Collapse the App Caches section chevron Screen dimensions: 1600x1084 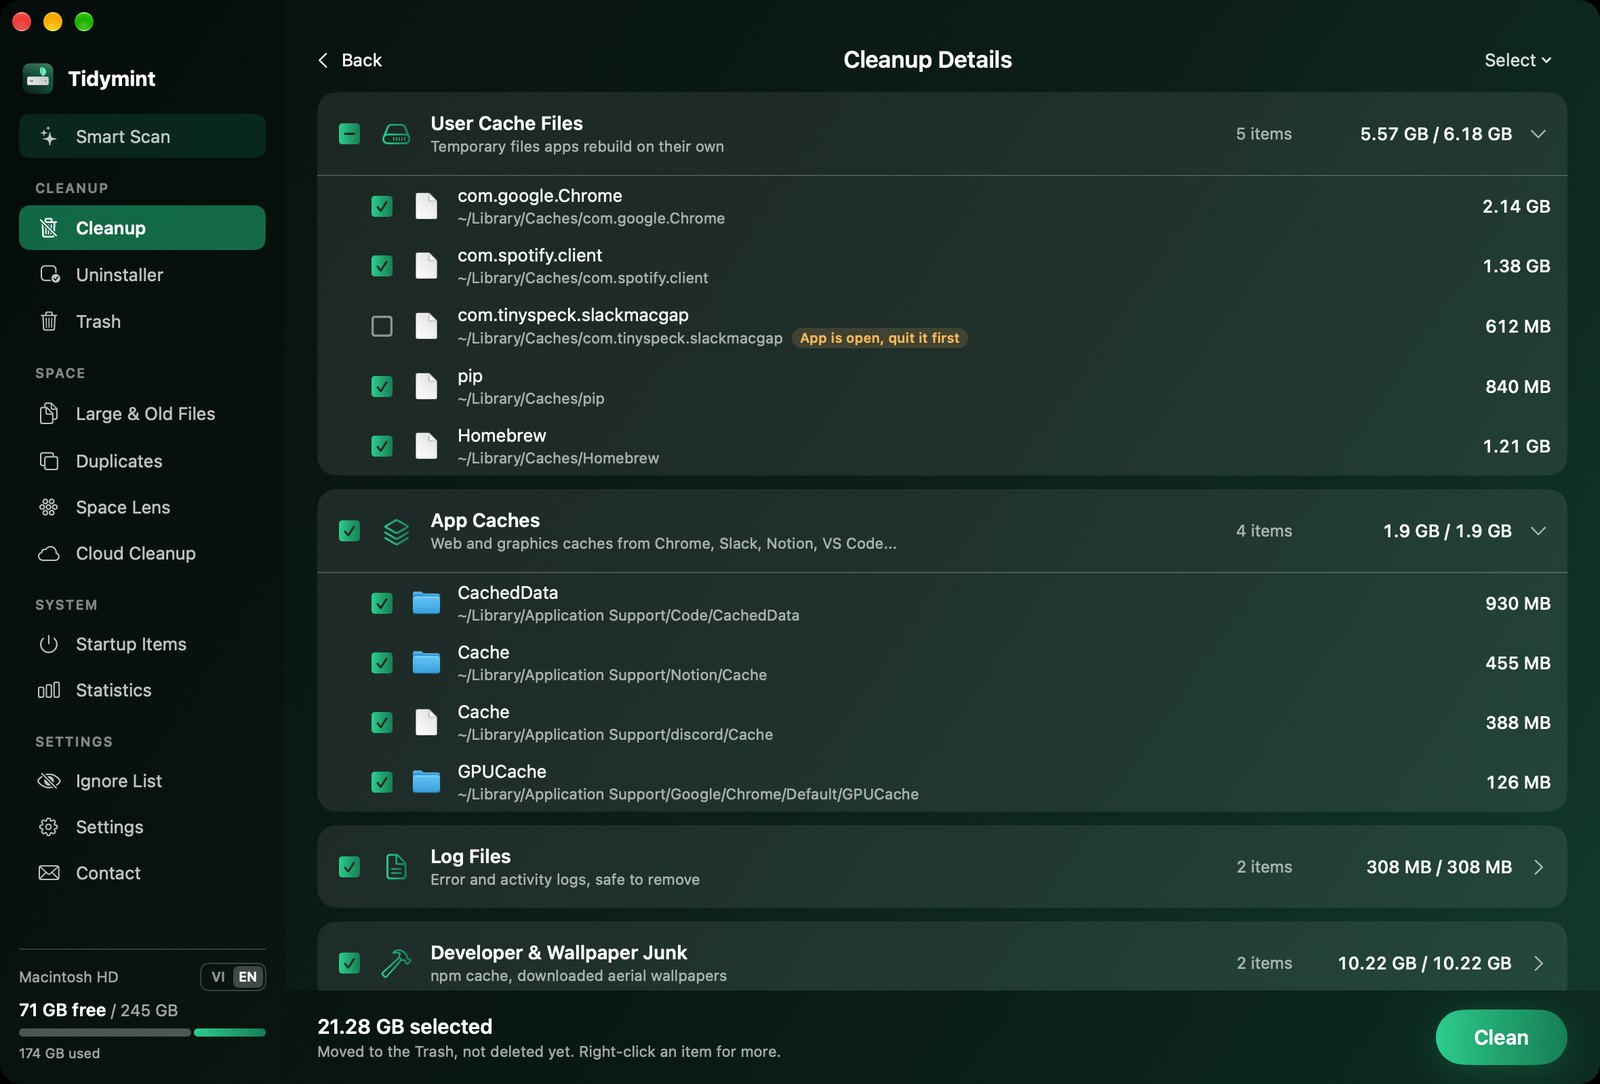[x=1538, y=531]
